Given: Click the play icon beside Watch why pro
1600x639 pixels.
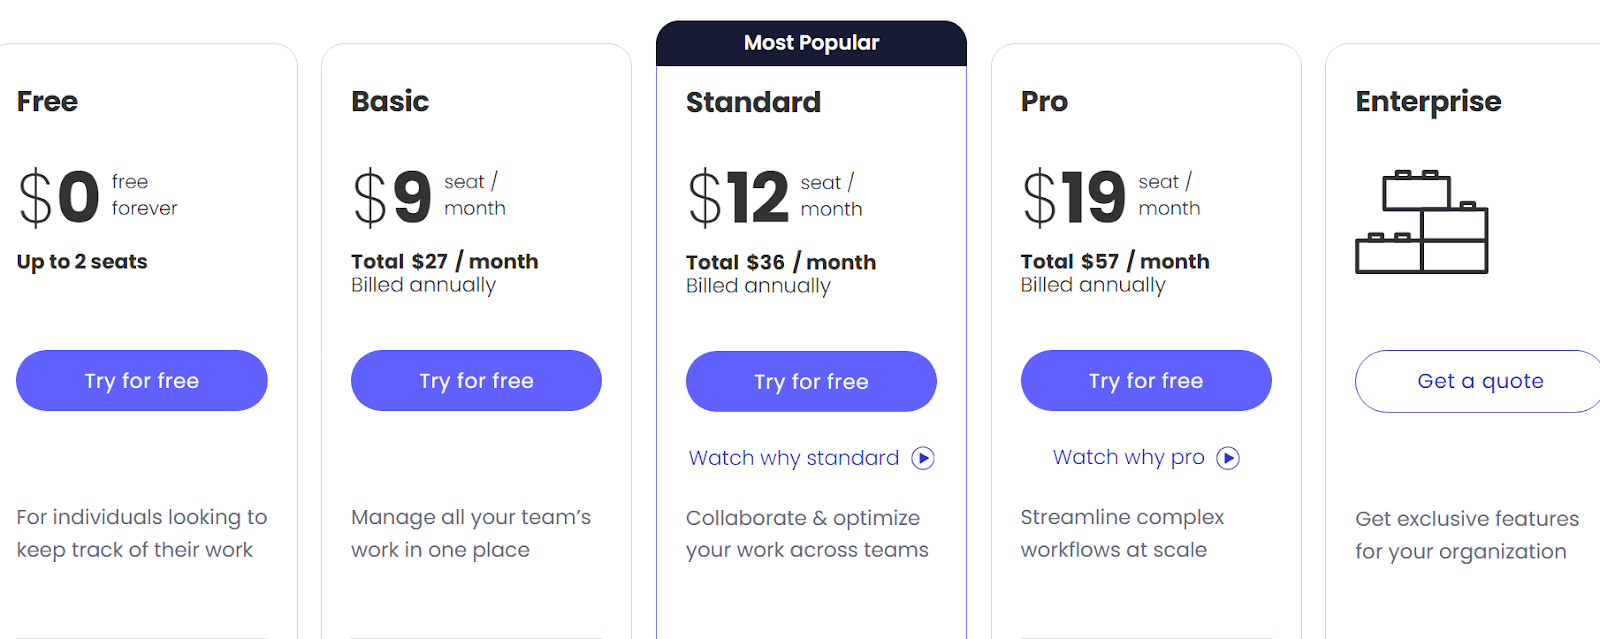Looking at the screenshot, I should (1228, 458).
